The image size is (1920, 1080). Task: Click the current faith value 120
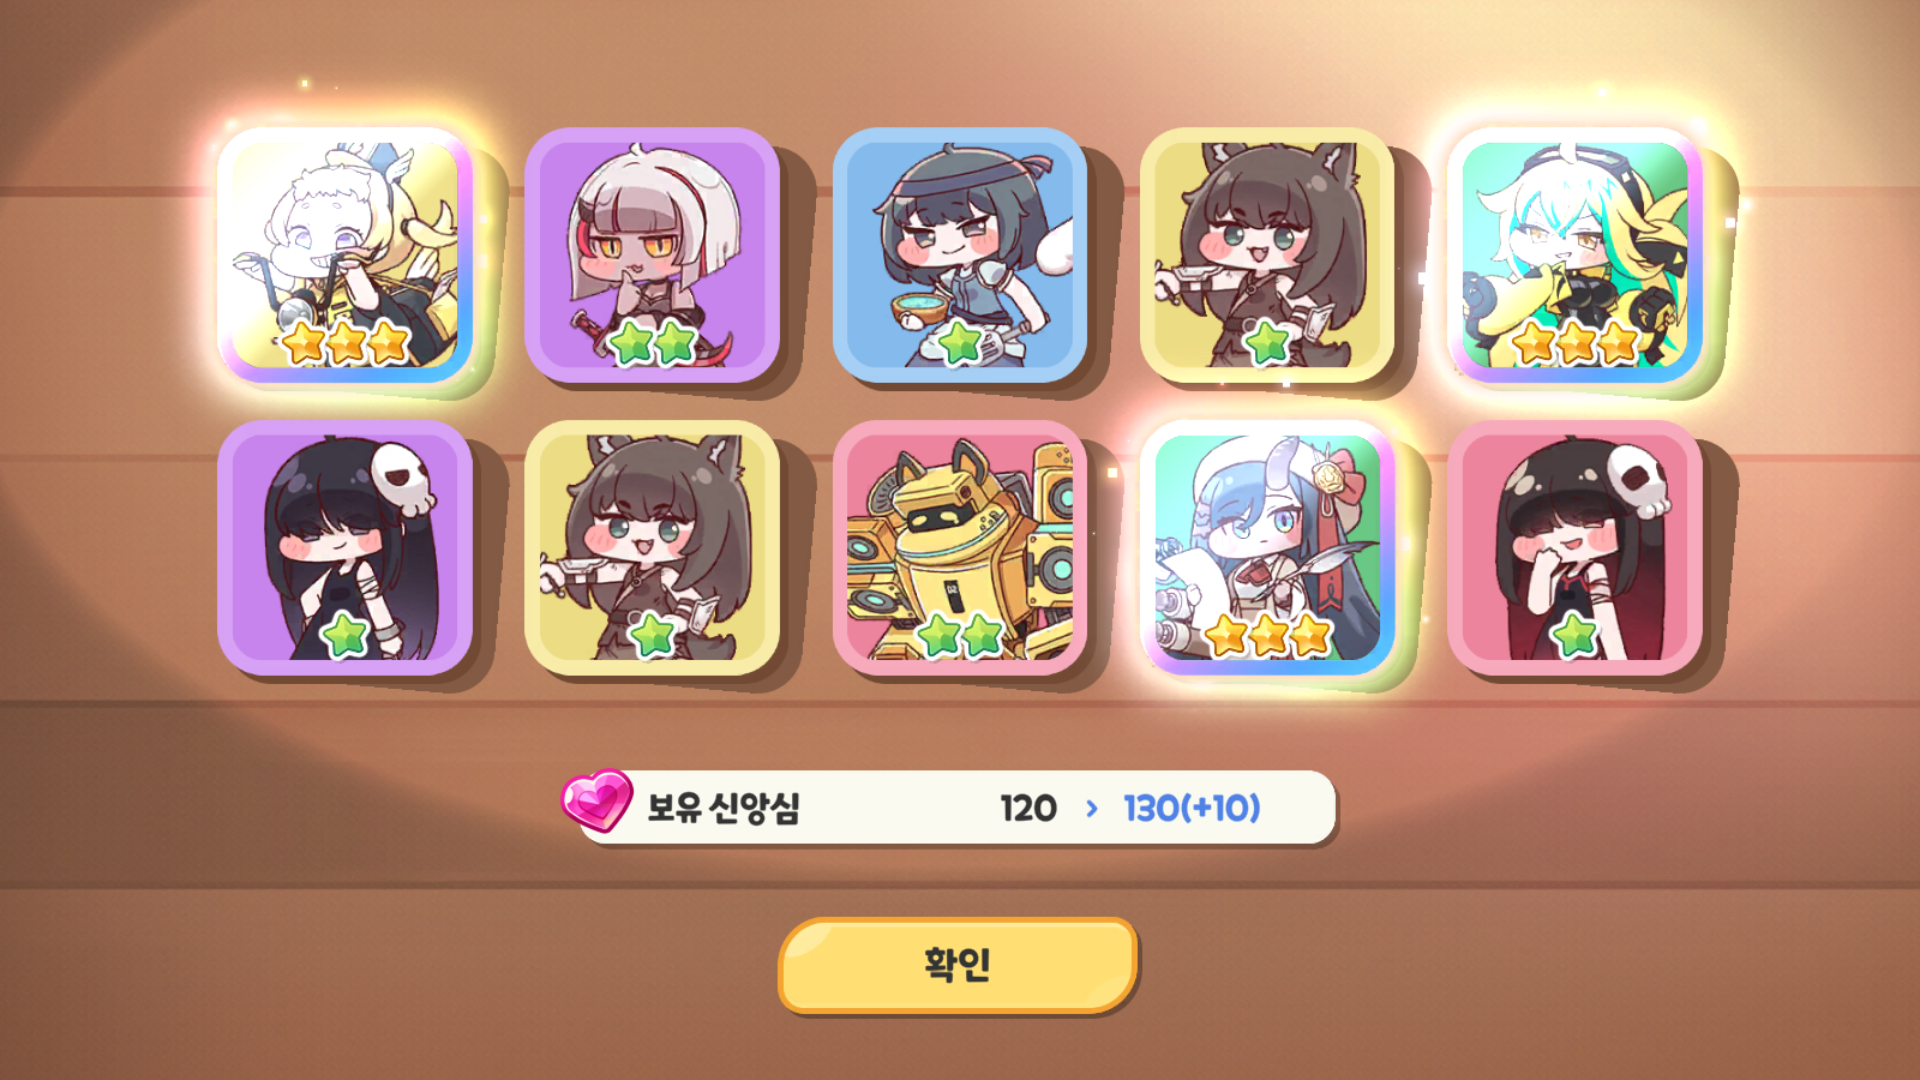coord(1028,808)
